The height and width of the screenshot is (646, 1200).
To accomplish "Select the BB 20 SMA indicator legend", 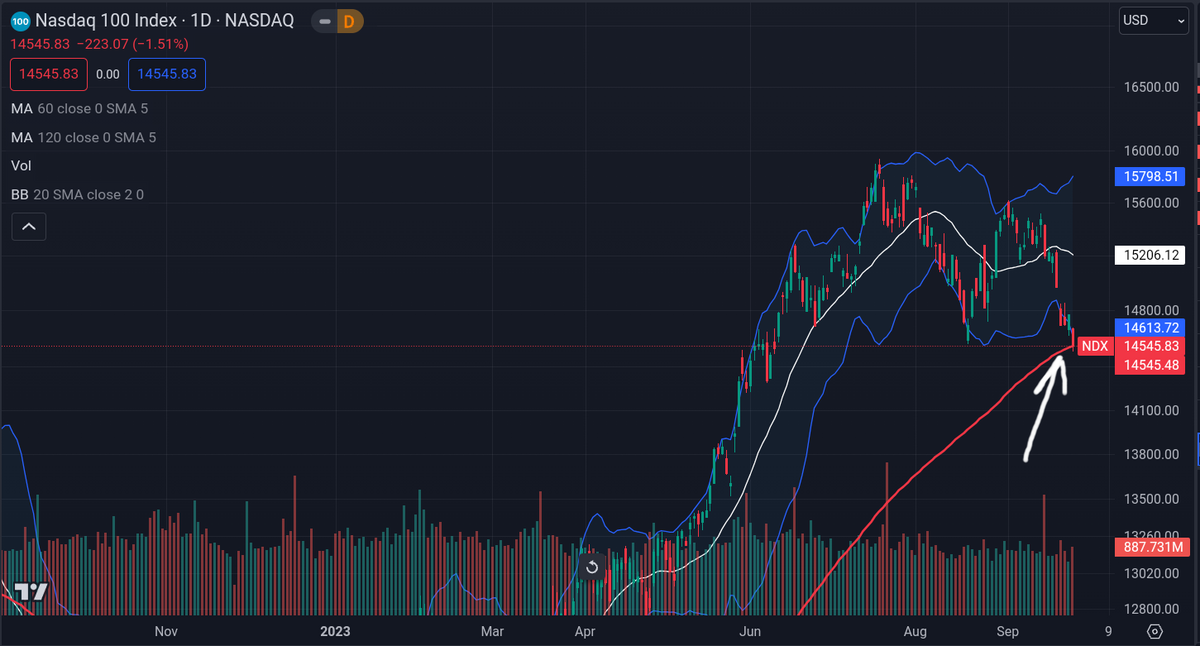I will pos(77,194).
